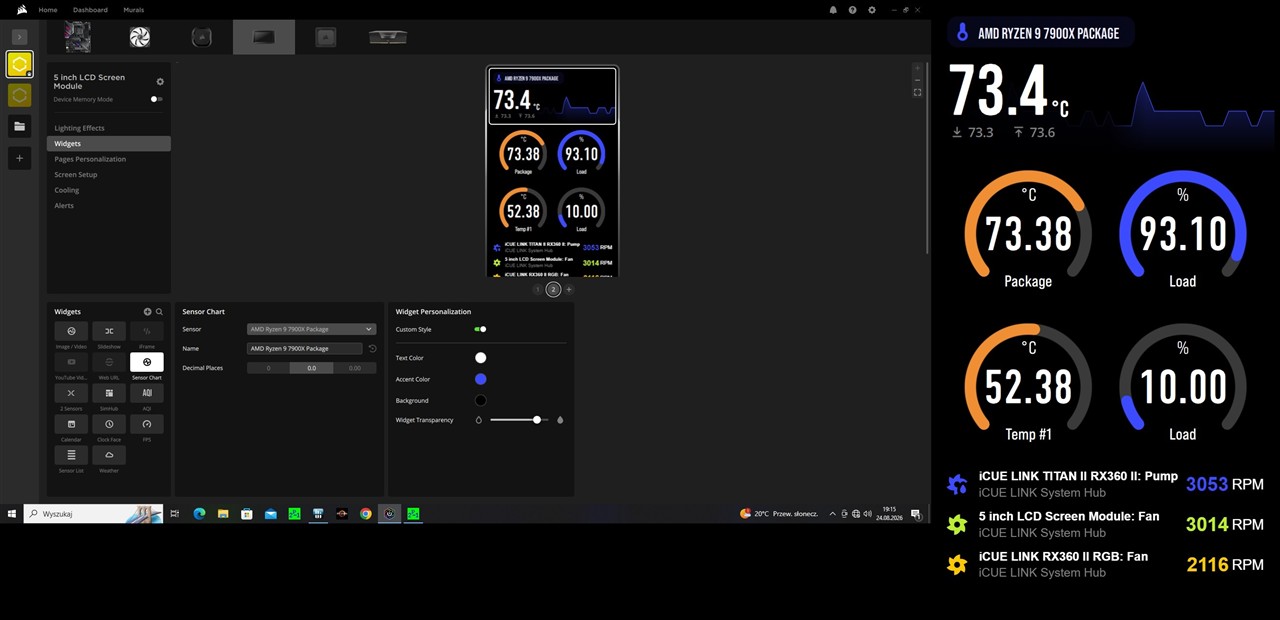Viewport: 1280px width, 620px height.
Task: Select the 2 Sensors widget
Action: point(71,393)
